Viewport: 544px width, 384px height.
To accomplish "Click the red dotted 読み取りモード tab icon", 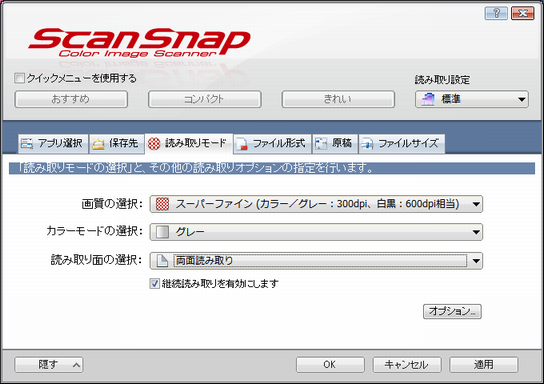I will pos(154,143).
